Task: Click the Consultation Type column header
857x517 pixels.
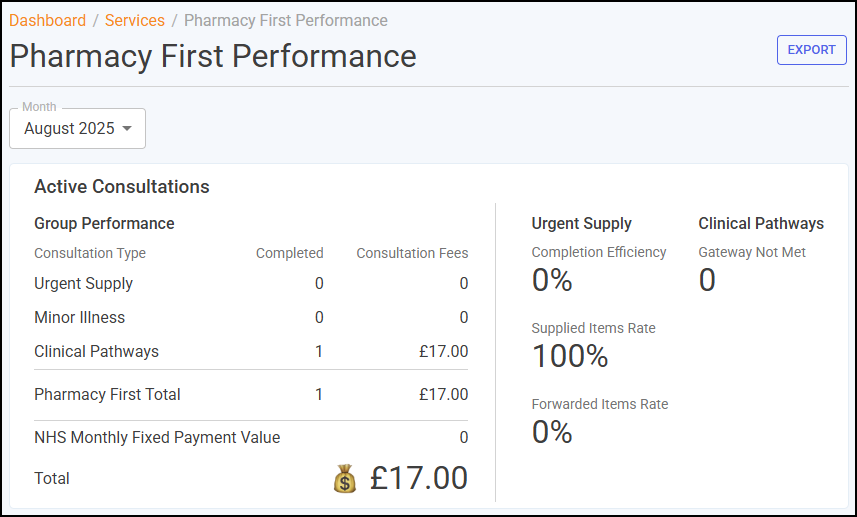Action: [x=90, y=253]
